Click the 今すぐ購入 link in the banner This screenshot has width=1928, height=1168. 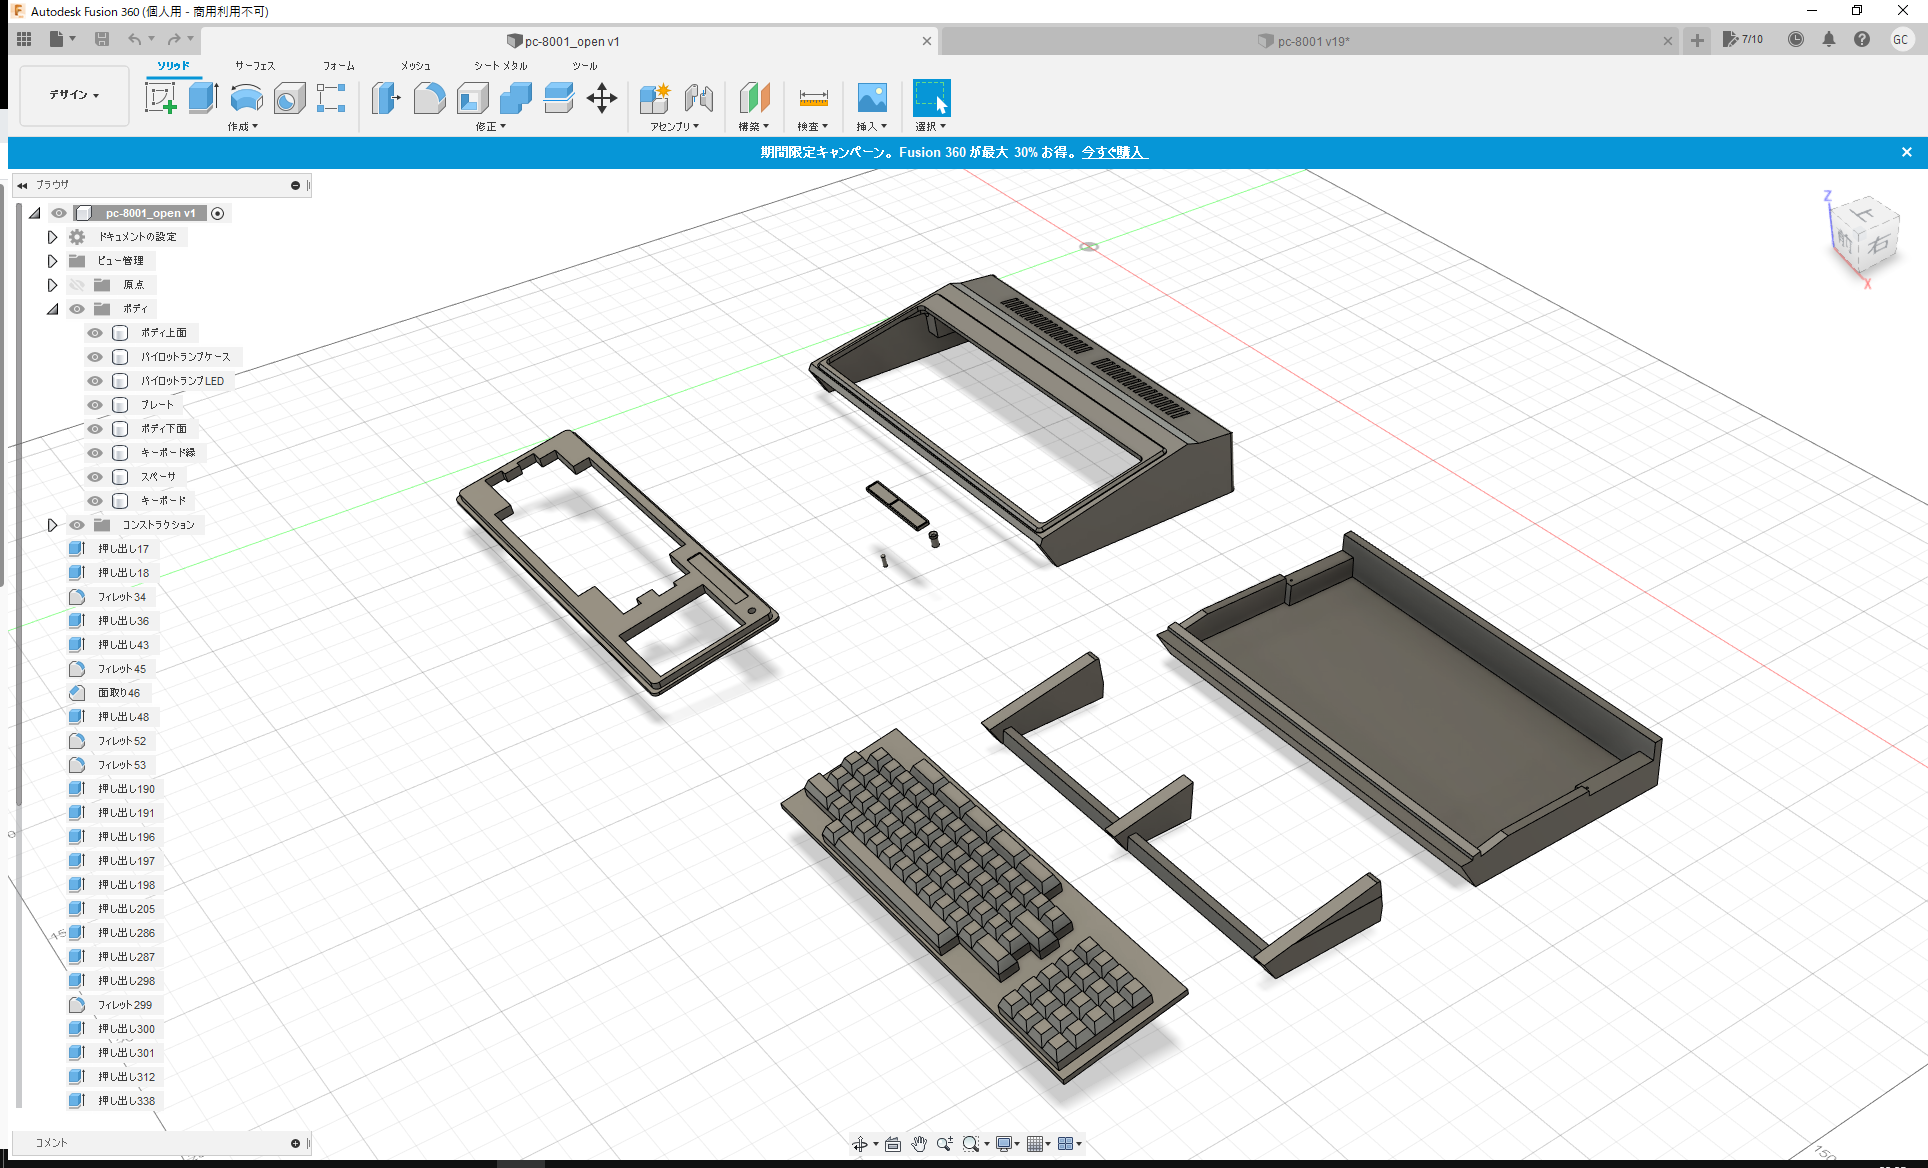tap(1114, 152)
